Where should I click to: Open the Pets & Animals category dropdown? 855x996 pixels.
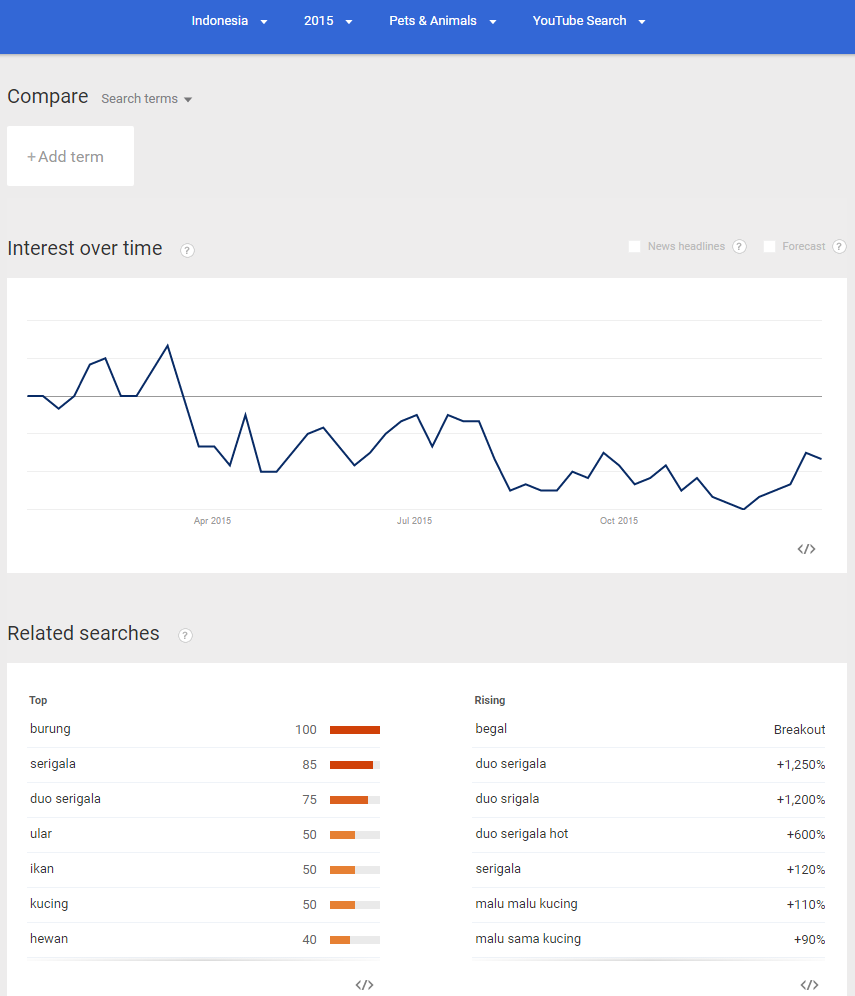(442, 21)
